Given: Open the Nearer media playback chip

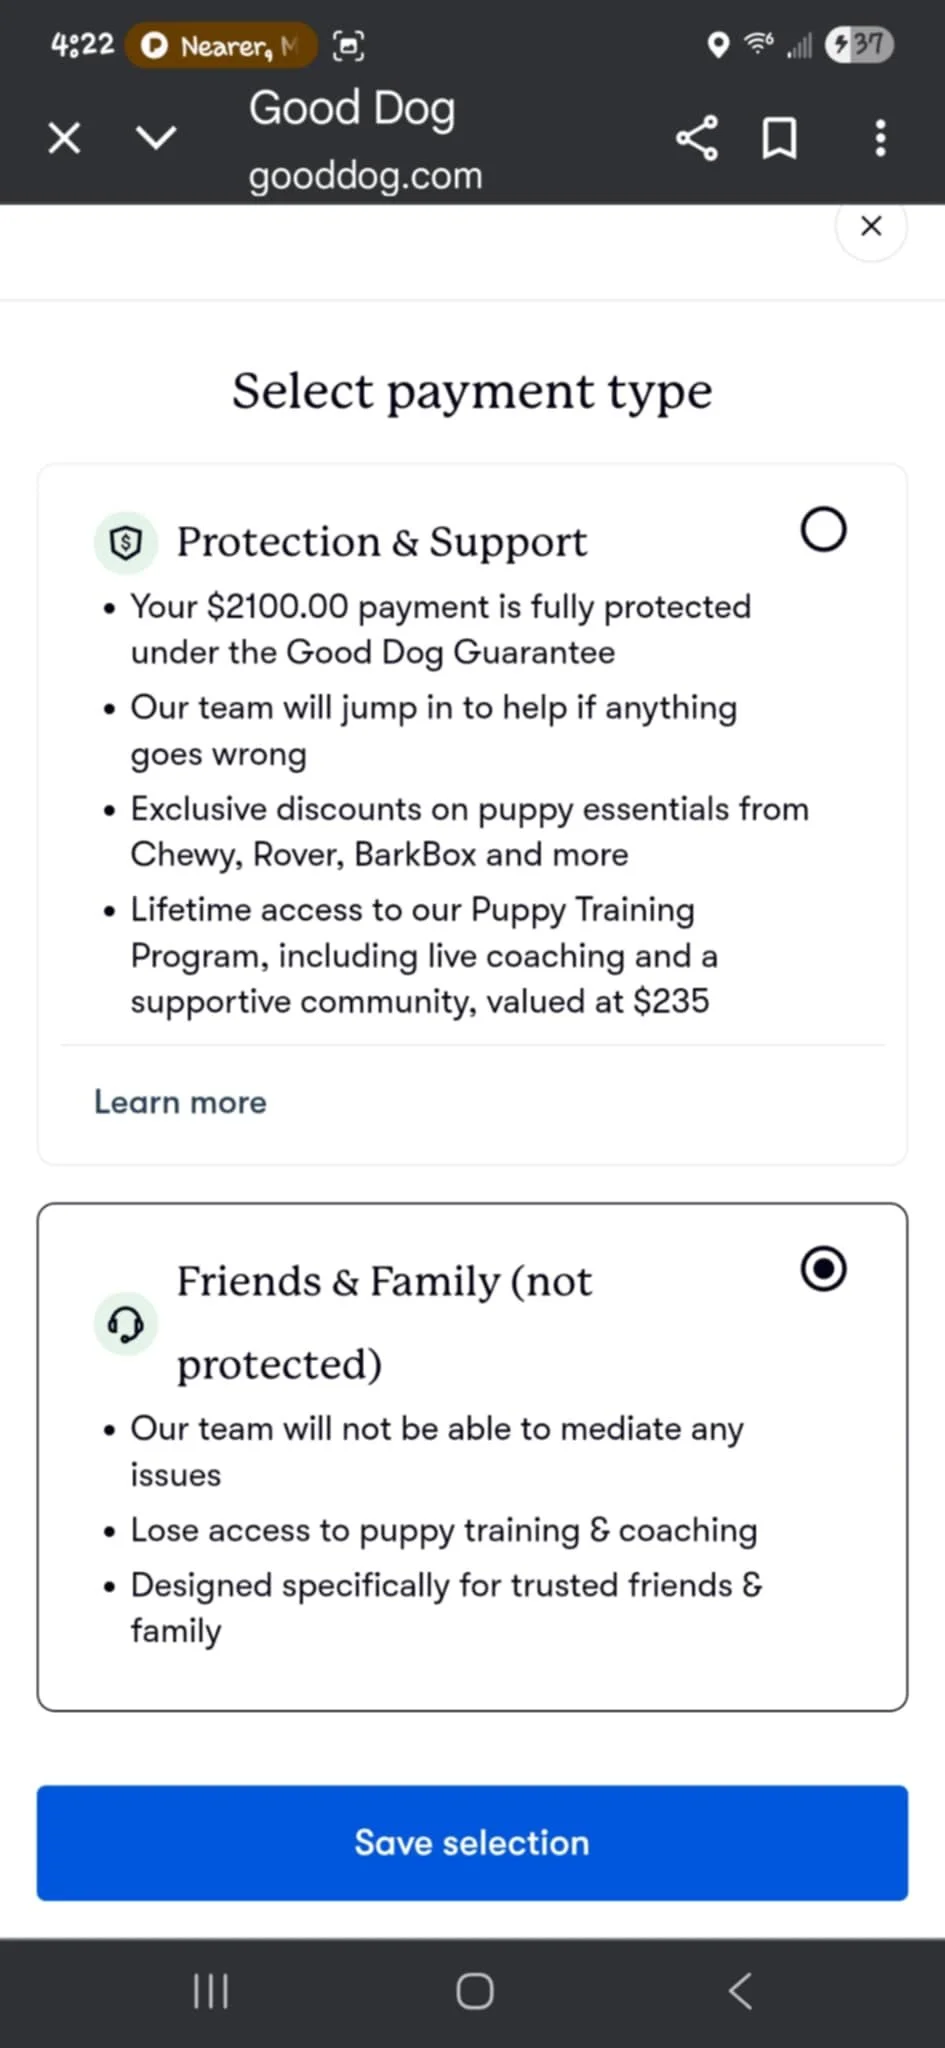Looking at the screenshot, I should (x=221, y=45).
